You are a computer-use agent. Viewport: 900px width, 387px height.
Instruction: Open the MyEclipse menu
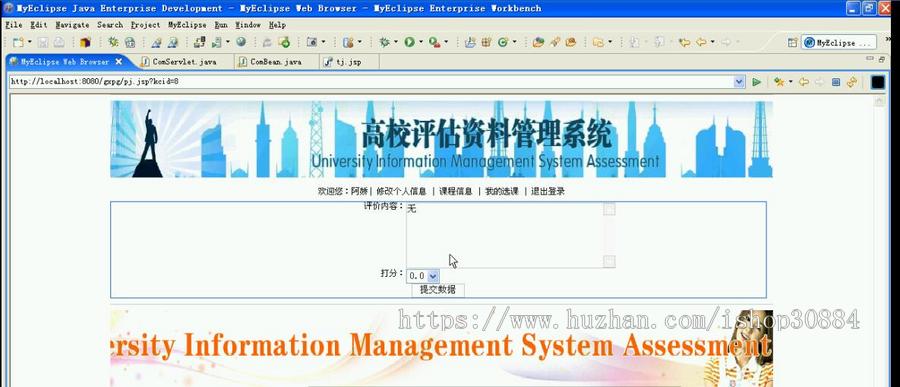coord(187,25)
